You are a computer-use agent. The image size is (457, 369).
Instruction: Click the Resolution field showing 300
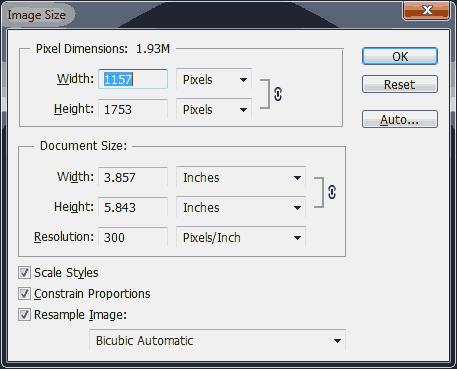133,237
